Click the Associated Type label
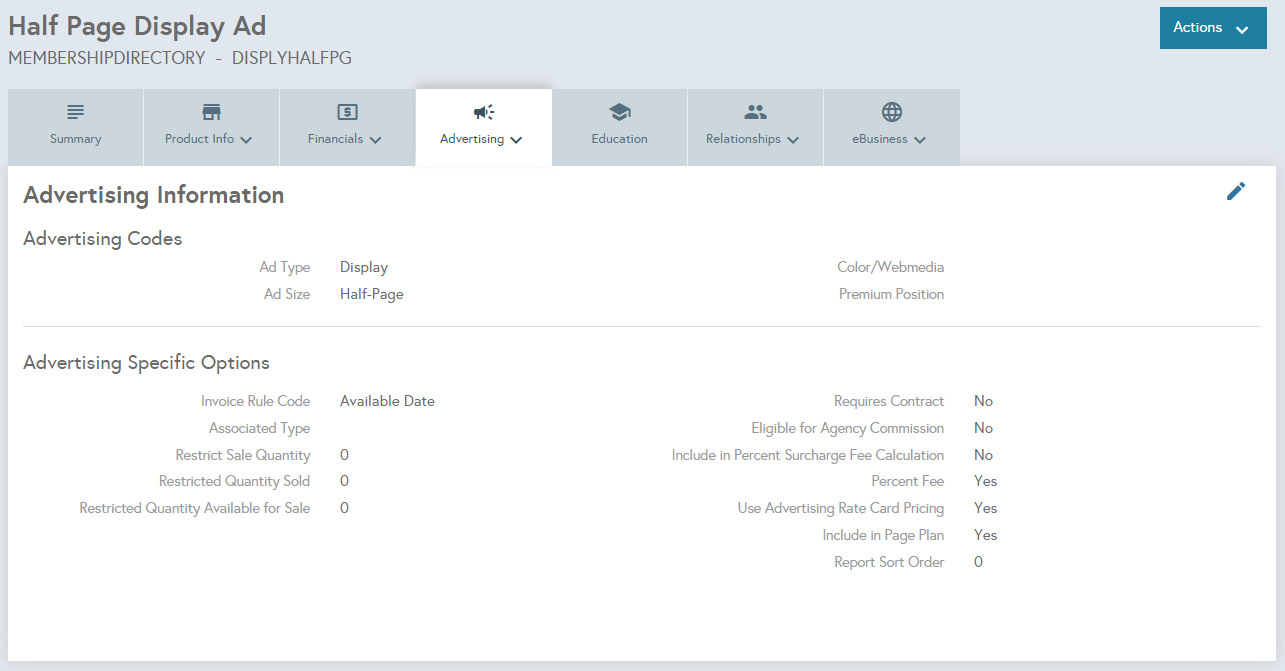This screenshot has height=671, width=1285. click(259, 428)
